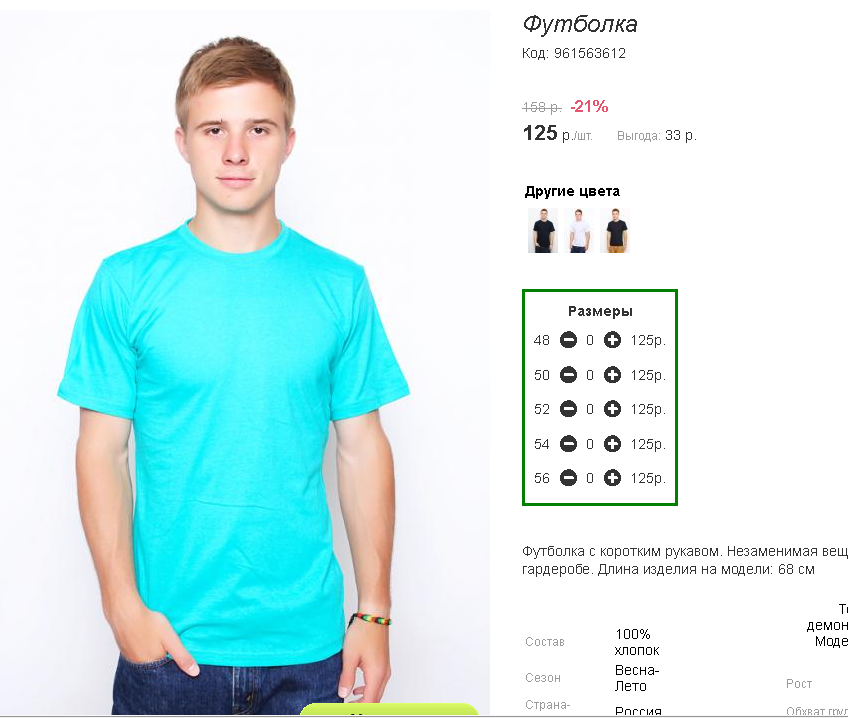Click plus icon for size 50
This screenshot has width=848, height=718.
(612, 375)
